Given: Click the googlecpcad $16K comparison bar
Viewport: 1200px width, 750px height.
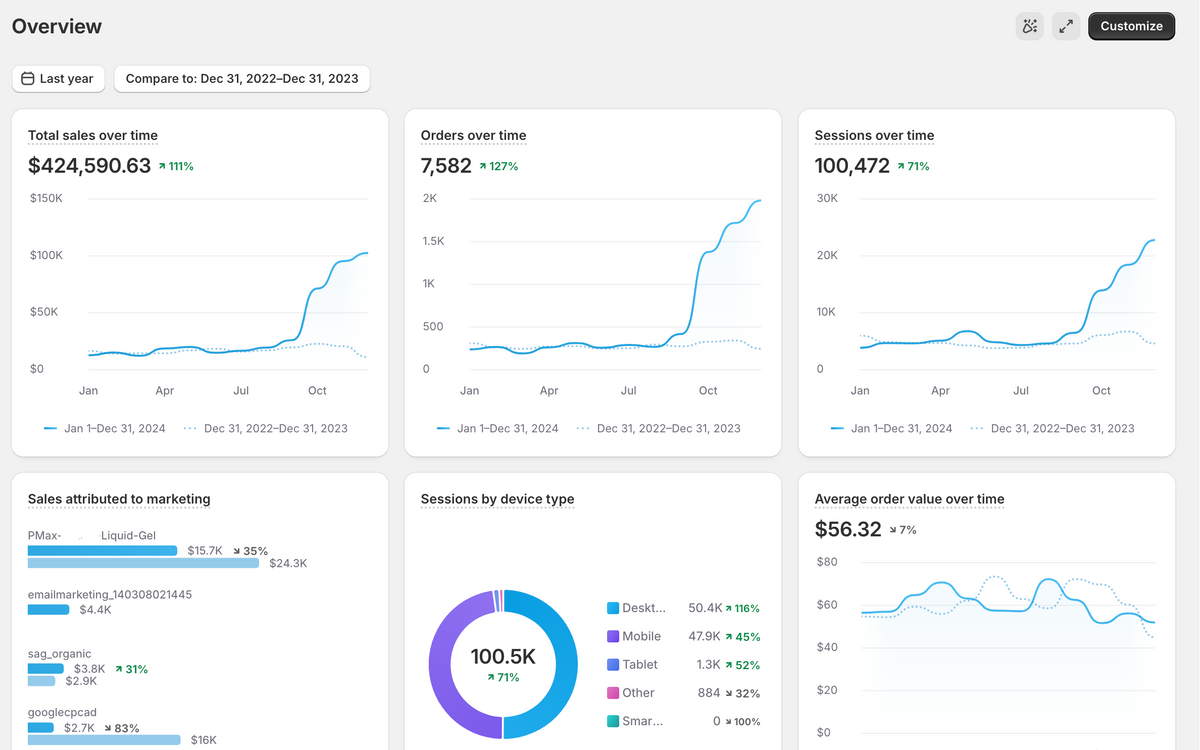Looking at the screenshot, I should (x=104, y=740).
